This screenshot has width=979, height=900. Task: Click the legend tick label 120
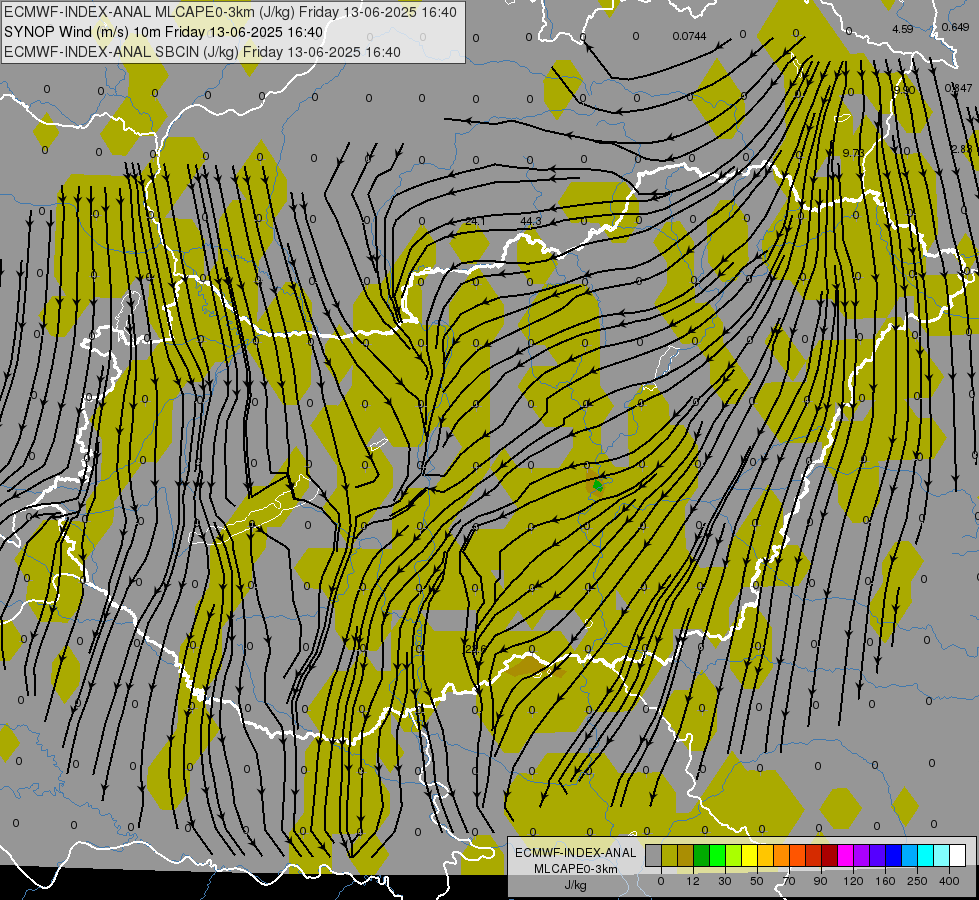coord(853,881)
